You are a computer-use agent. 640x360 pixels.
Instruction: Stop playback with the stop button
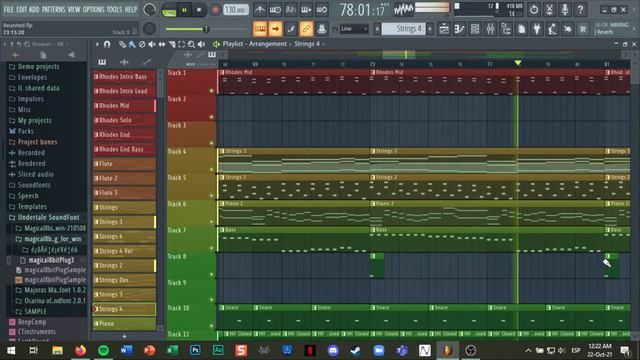(199, 10)
